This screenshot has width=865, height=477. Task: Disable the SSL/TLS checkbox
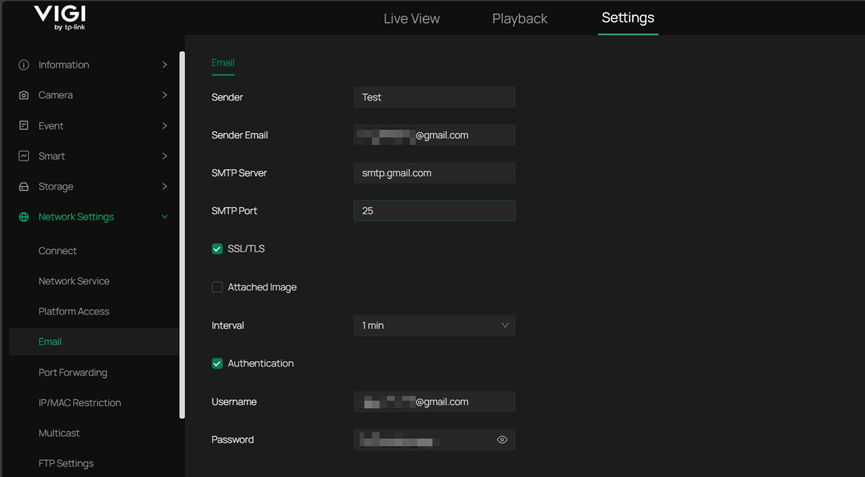coord(217,249)
